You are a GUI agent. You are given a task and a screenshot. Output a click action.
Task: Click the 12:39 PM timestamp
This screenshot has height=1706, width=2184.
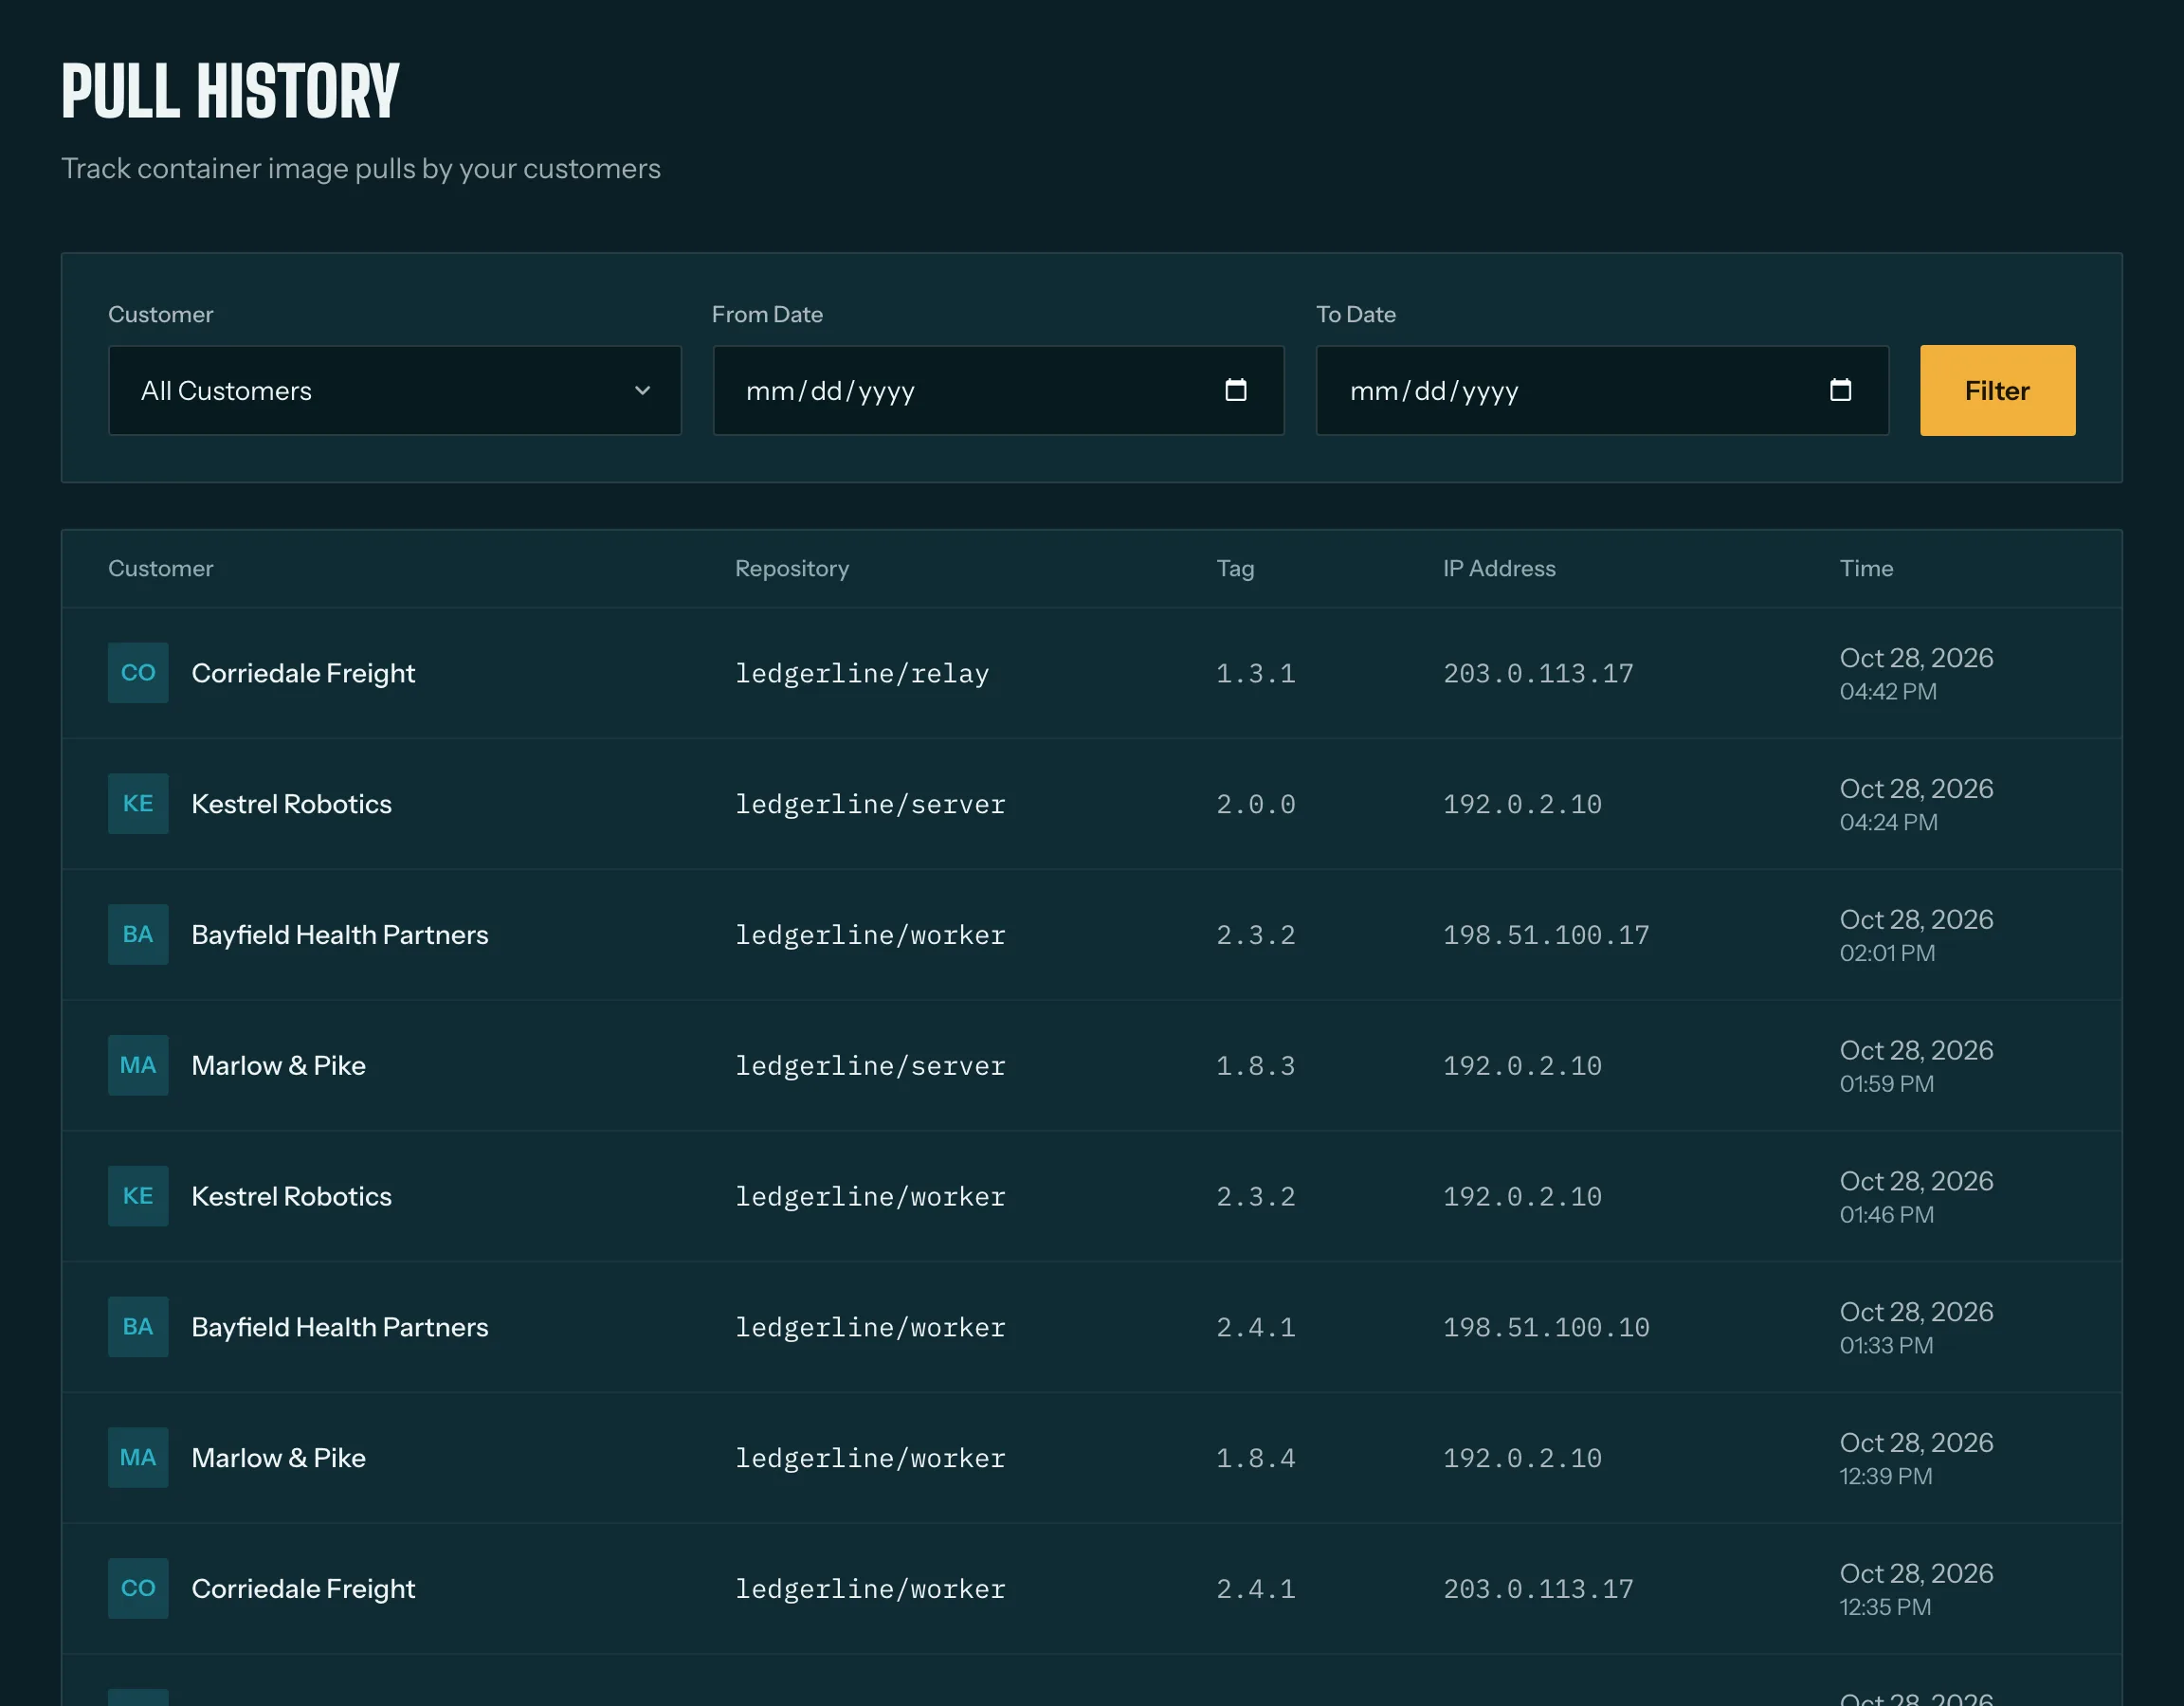pos(1885,1476)
